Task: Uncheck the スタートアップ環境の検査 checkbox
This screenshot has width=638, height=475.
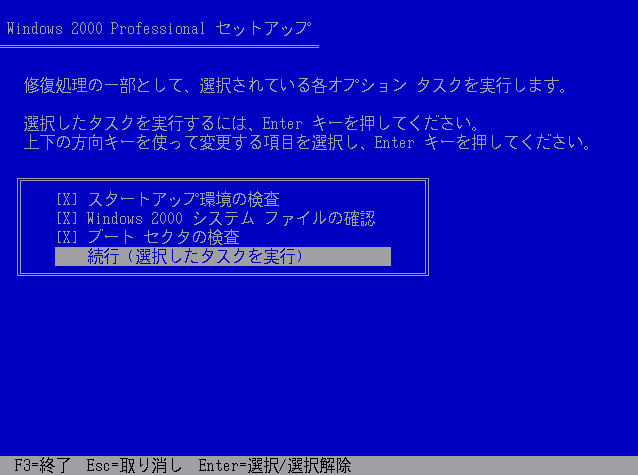Action: click(67, 199)
